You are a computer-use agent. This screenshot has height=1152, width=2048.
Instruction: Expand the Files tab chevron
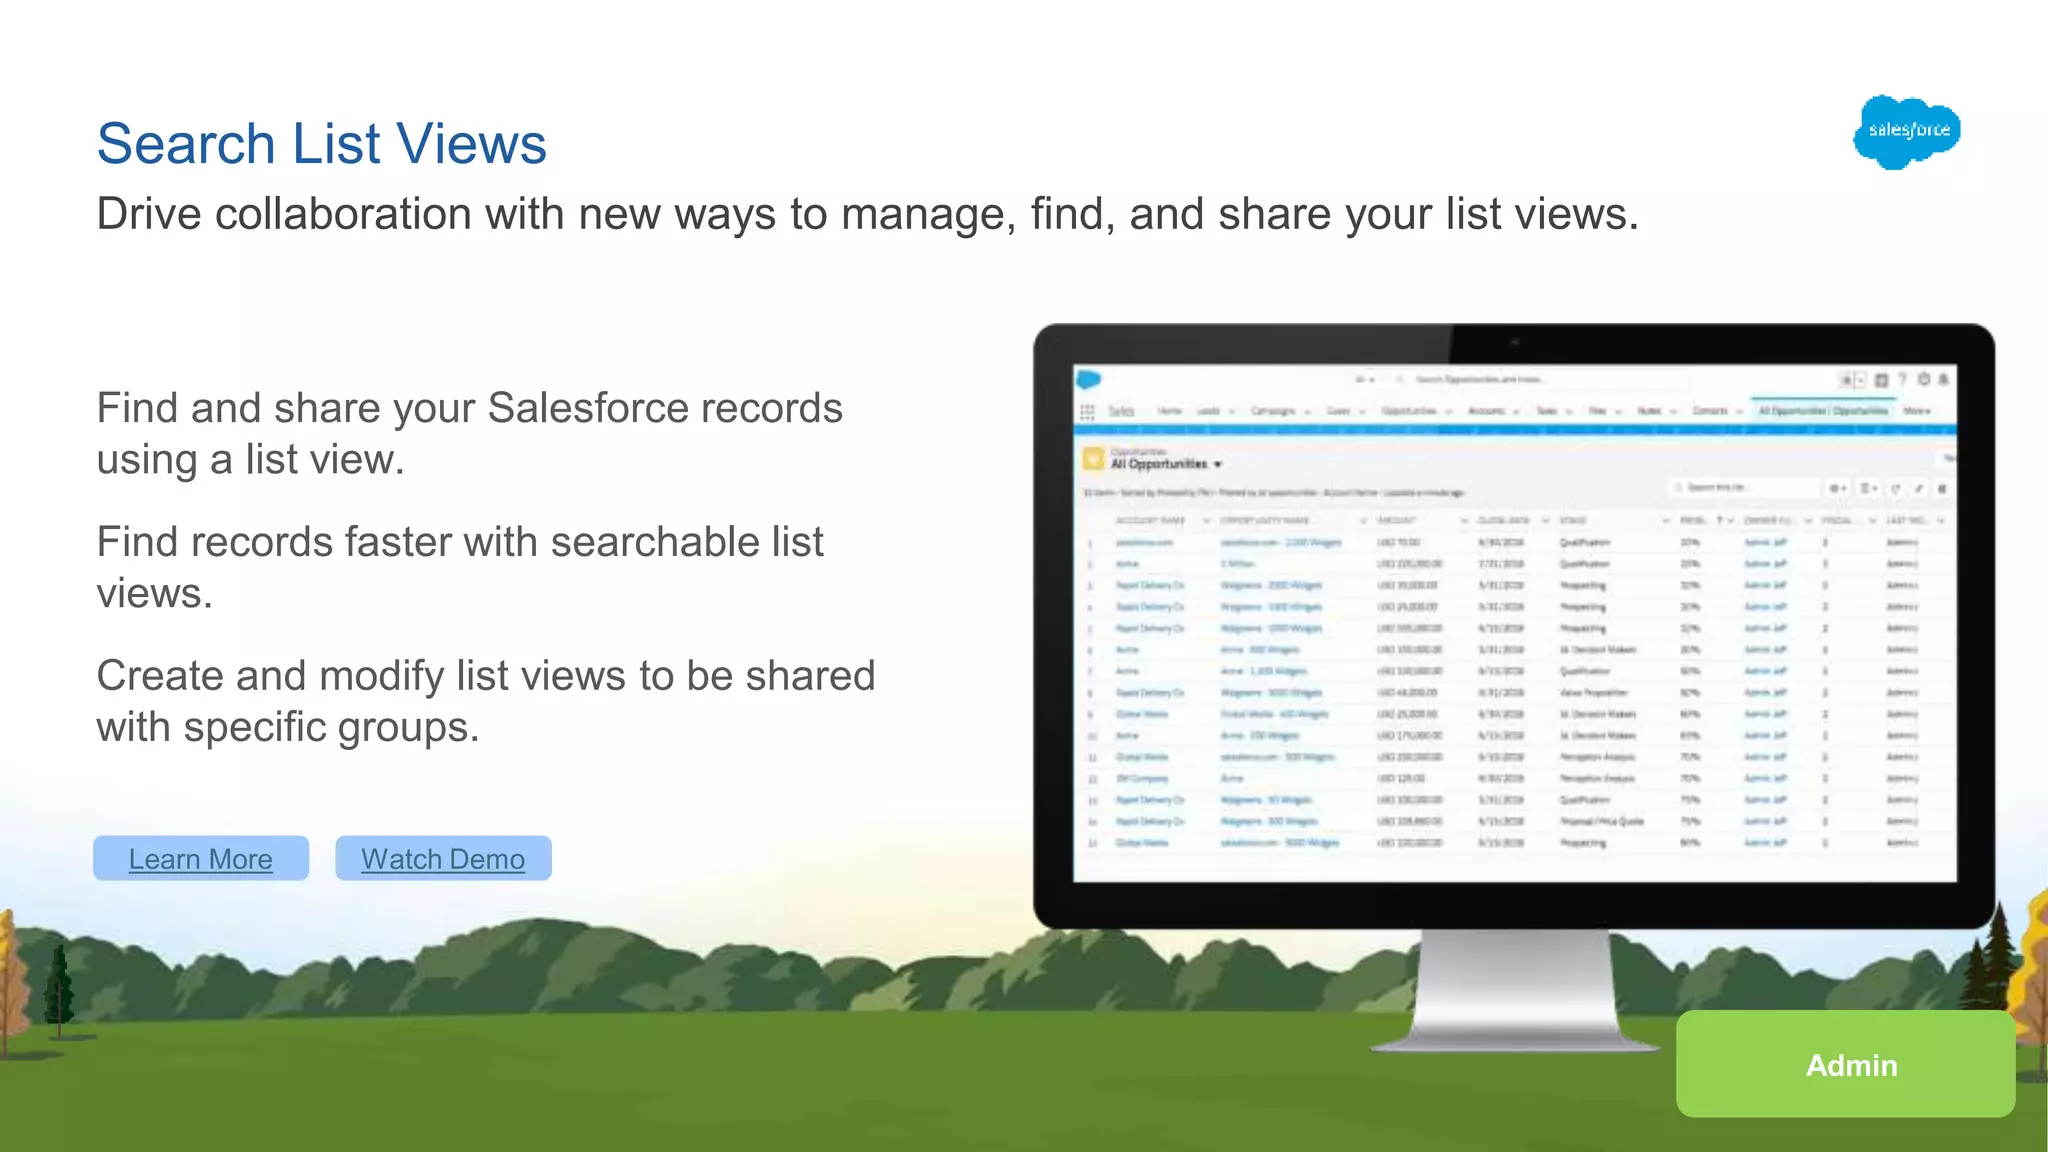click(1618, 412)
